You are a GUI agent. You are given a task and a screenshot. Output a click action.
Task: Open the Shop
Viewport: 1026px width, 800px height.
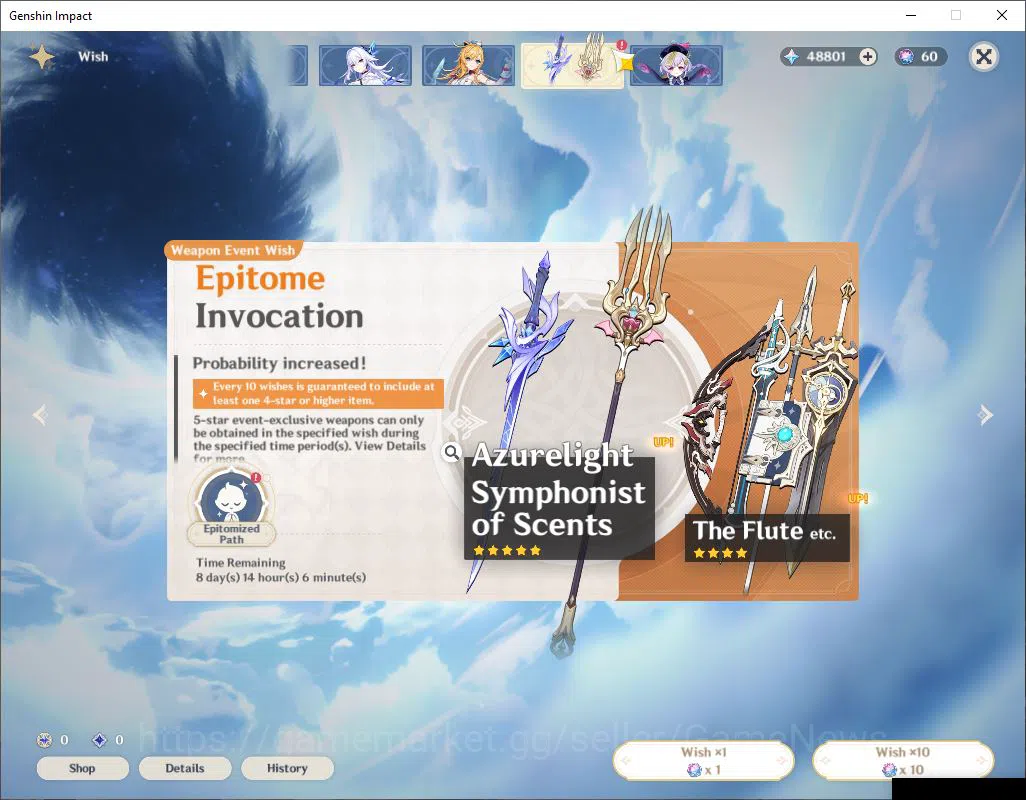(x=82, y=768)
